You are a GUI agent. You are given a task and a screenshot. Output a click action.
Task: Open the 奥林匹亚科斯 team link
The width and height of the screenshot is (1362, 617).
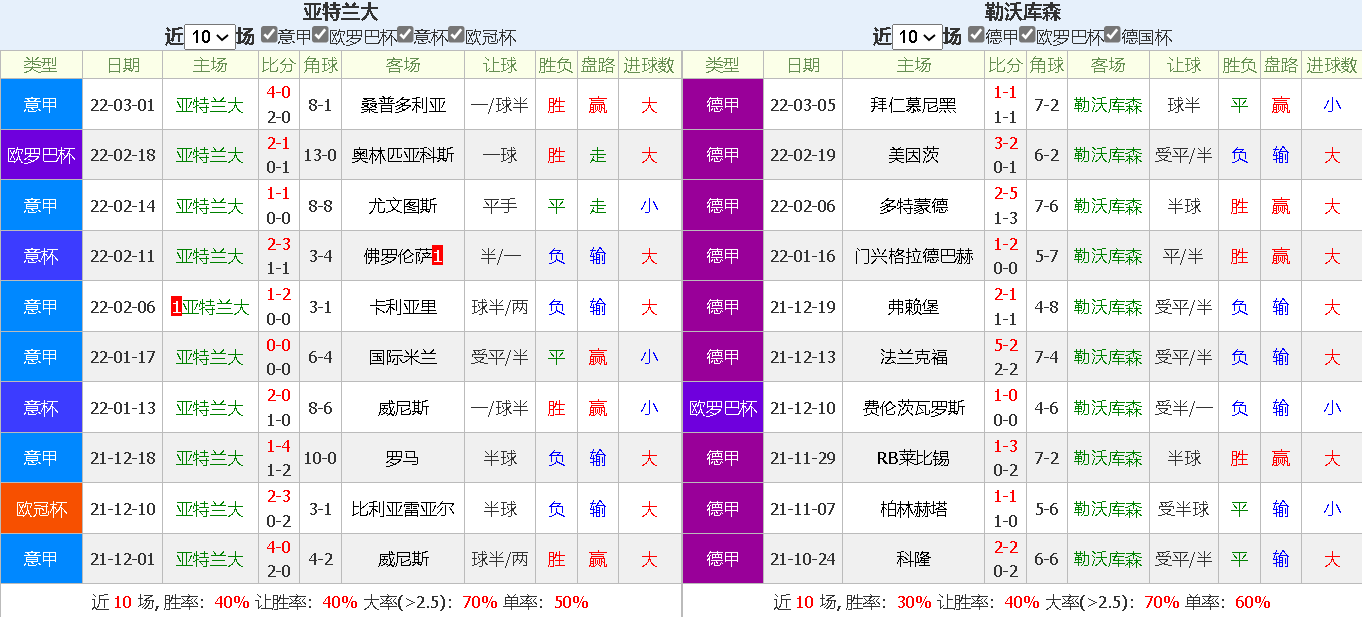tap(403, 155)
